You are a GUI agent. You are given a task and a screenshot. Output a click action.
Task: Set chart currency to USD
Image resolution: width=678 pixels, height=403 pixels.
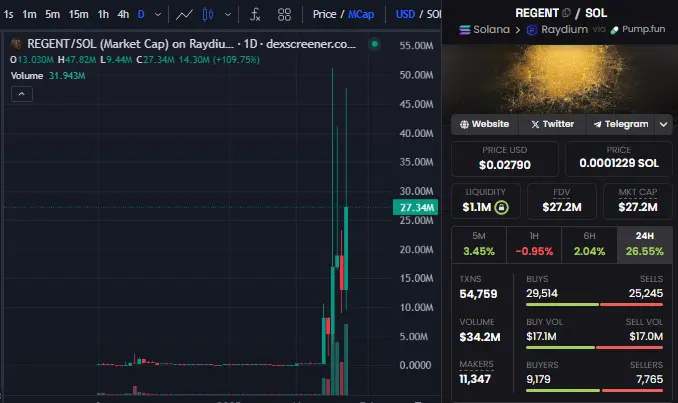tap(405, 14)
